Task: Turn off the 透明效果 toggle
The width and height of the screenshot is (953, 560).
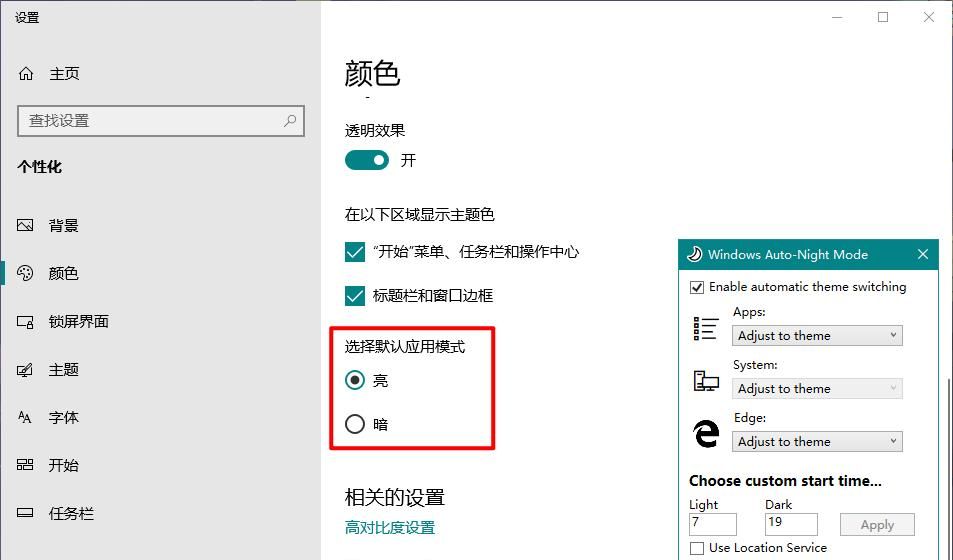Action: [366, 161]
